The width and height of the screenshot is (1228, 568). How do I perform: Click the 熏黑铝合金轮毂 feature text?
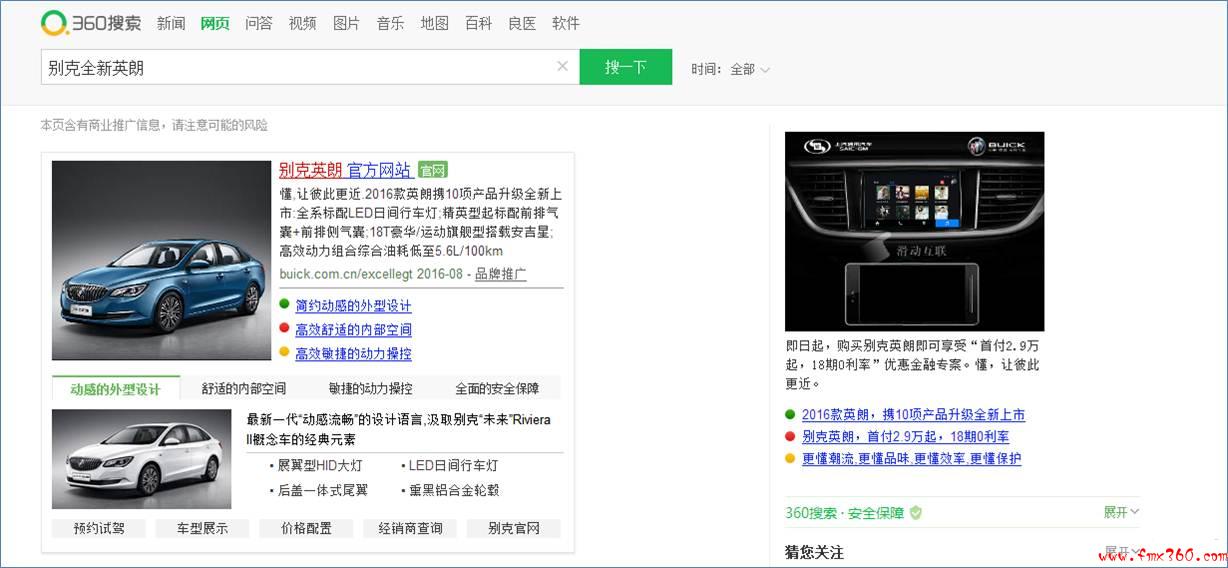(x=453, y=490)
